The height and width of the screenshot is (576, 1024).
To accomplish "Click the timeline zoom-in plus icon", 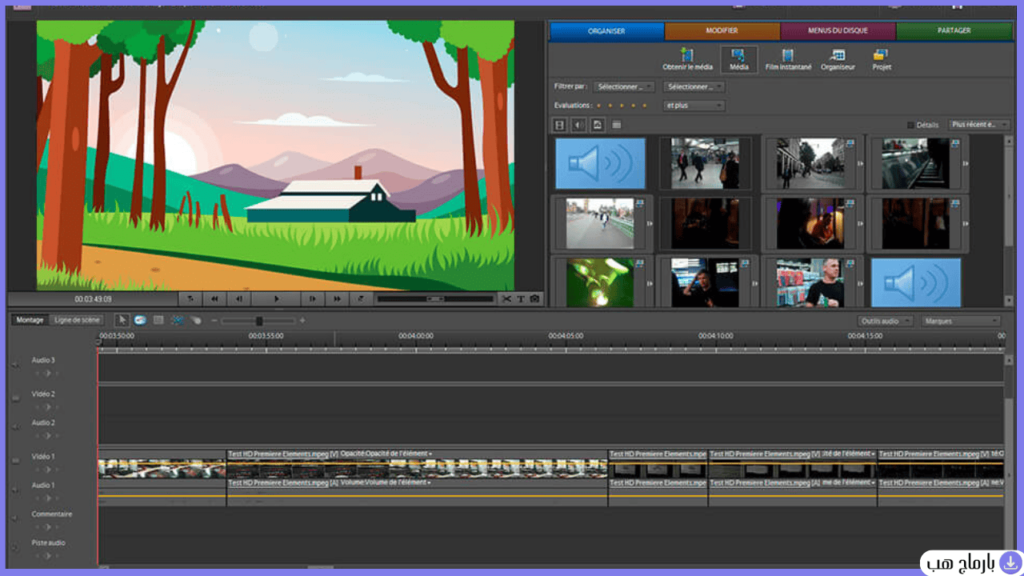I will click(302, 321).
